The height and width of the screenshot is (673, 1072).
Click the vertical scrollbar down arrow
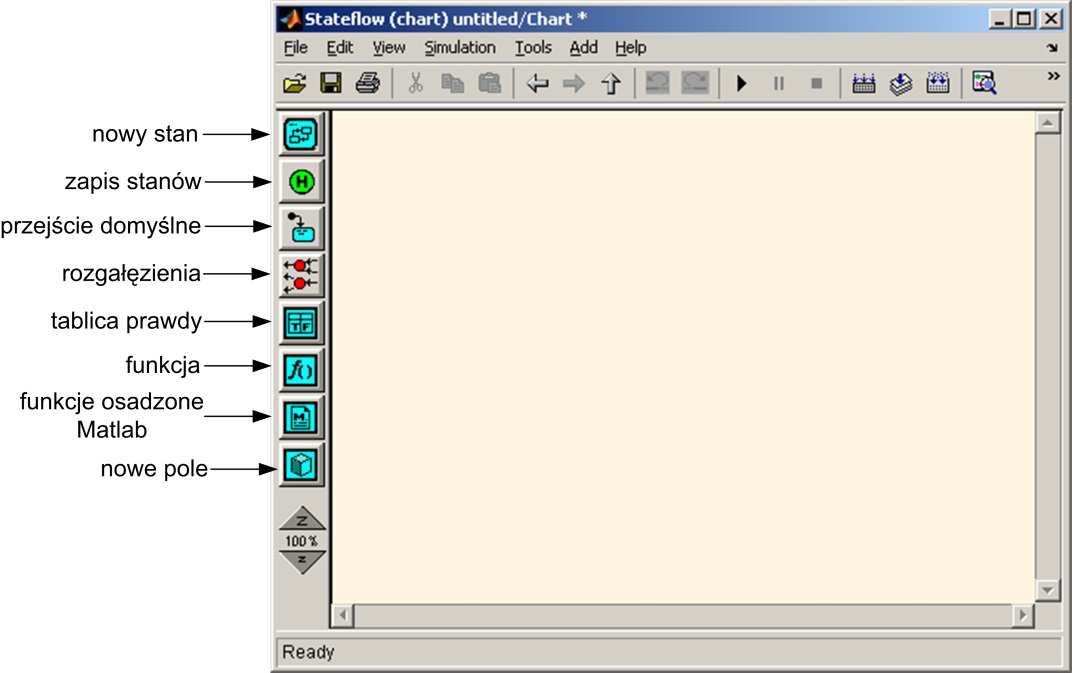pyautogui.click(x=1047, y=589)
